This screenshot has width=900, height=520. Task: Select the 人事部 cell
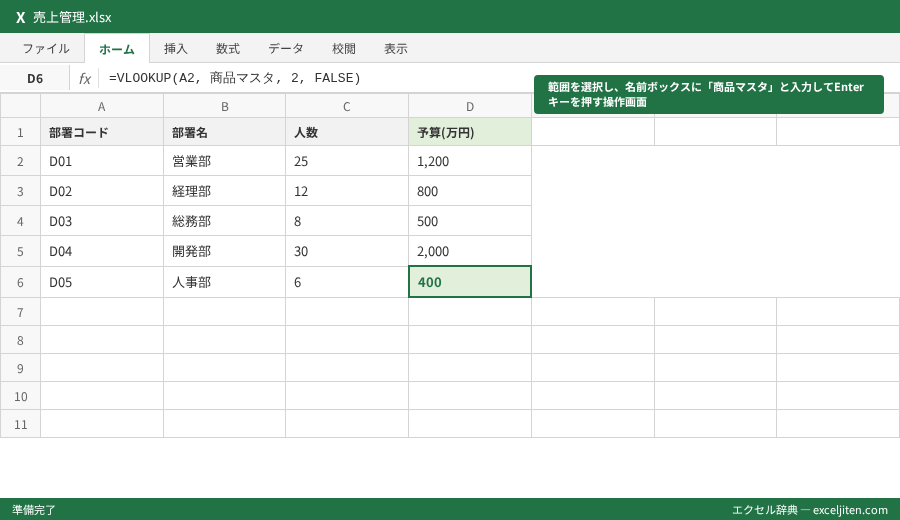(x=224, y=282)
